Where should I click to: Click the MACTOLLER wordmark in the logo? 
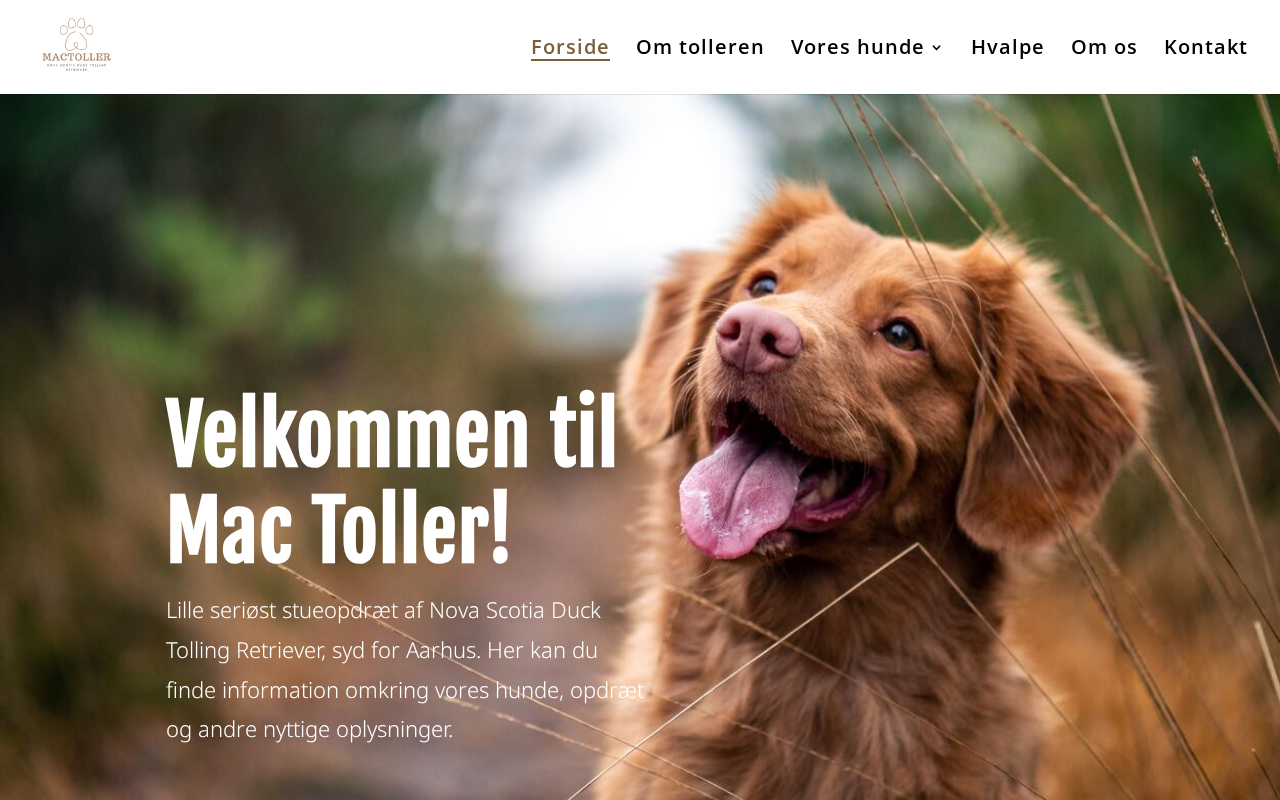(x=77, y=58)
